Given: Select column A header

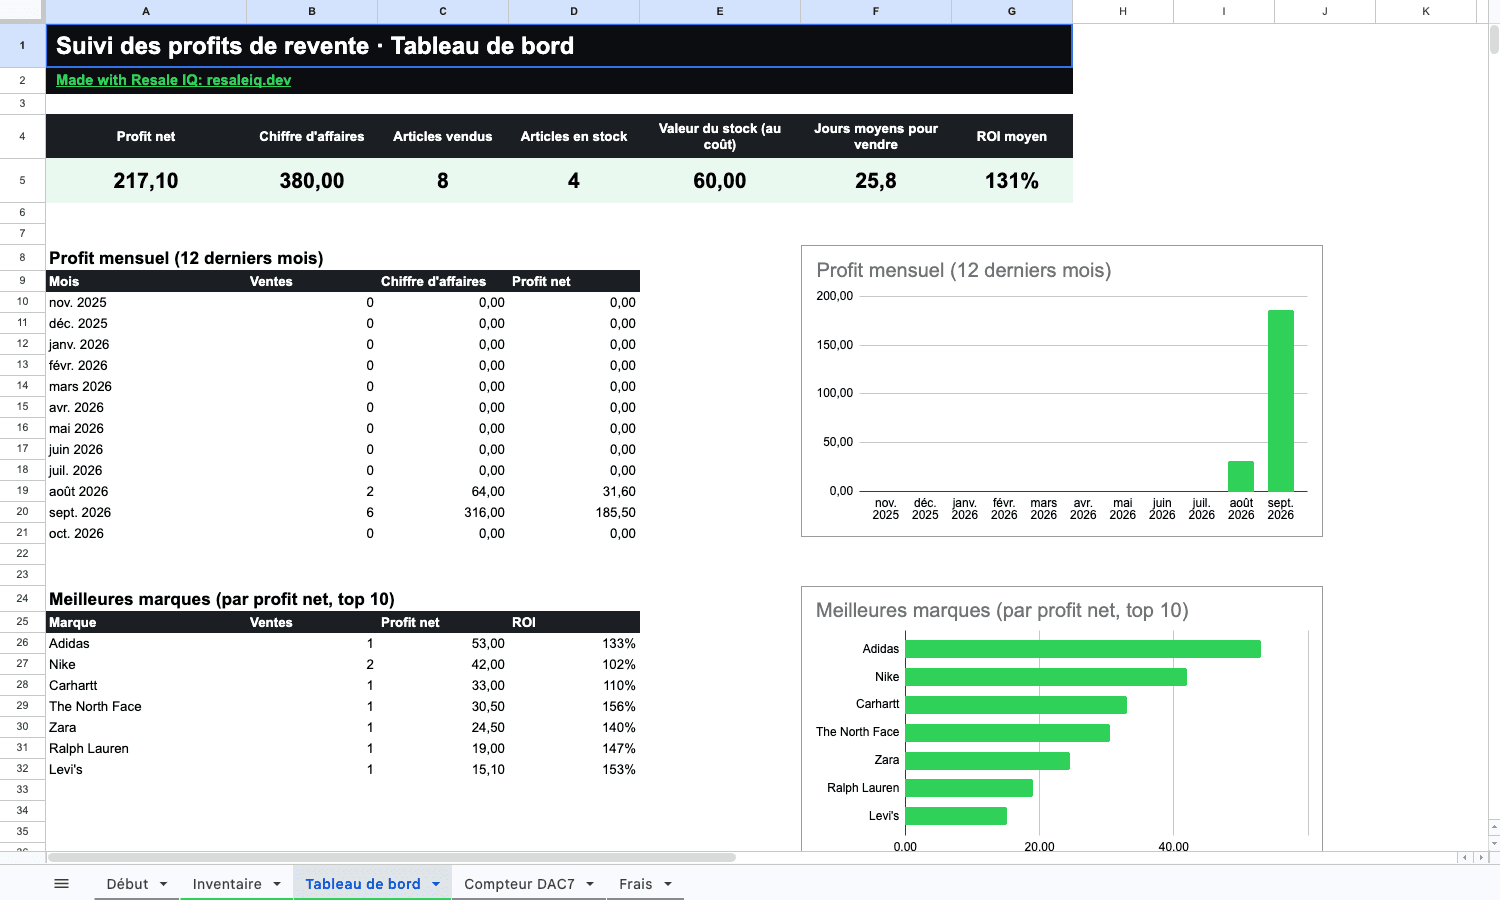Looking at the screenshot, I should 146,11.
